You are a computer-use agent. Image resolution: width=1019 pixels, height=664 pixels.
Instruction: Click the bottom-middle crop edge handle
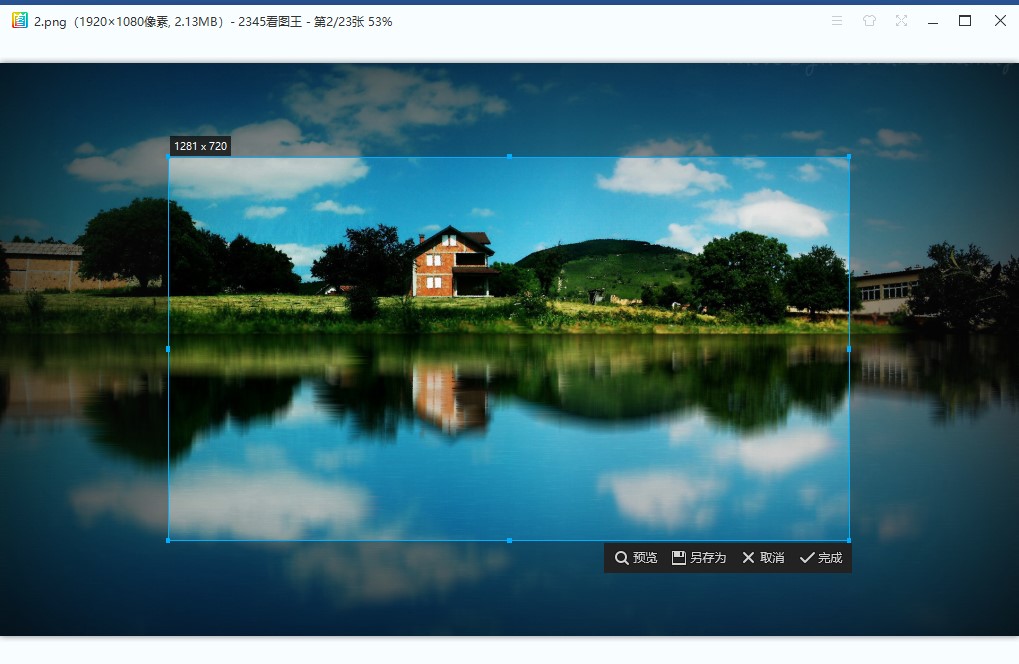click(509, 541)
